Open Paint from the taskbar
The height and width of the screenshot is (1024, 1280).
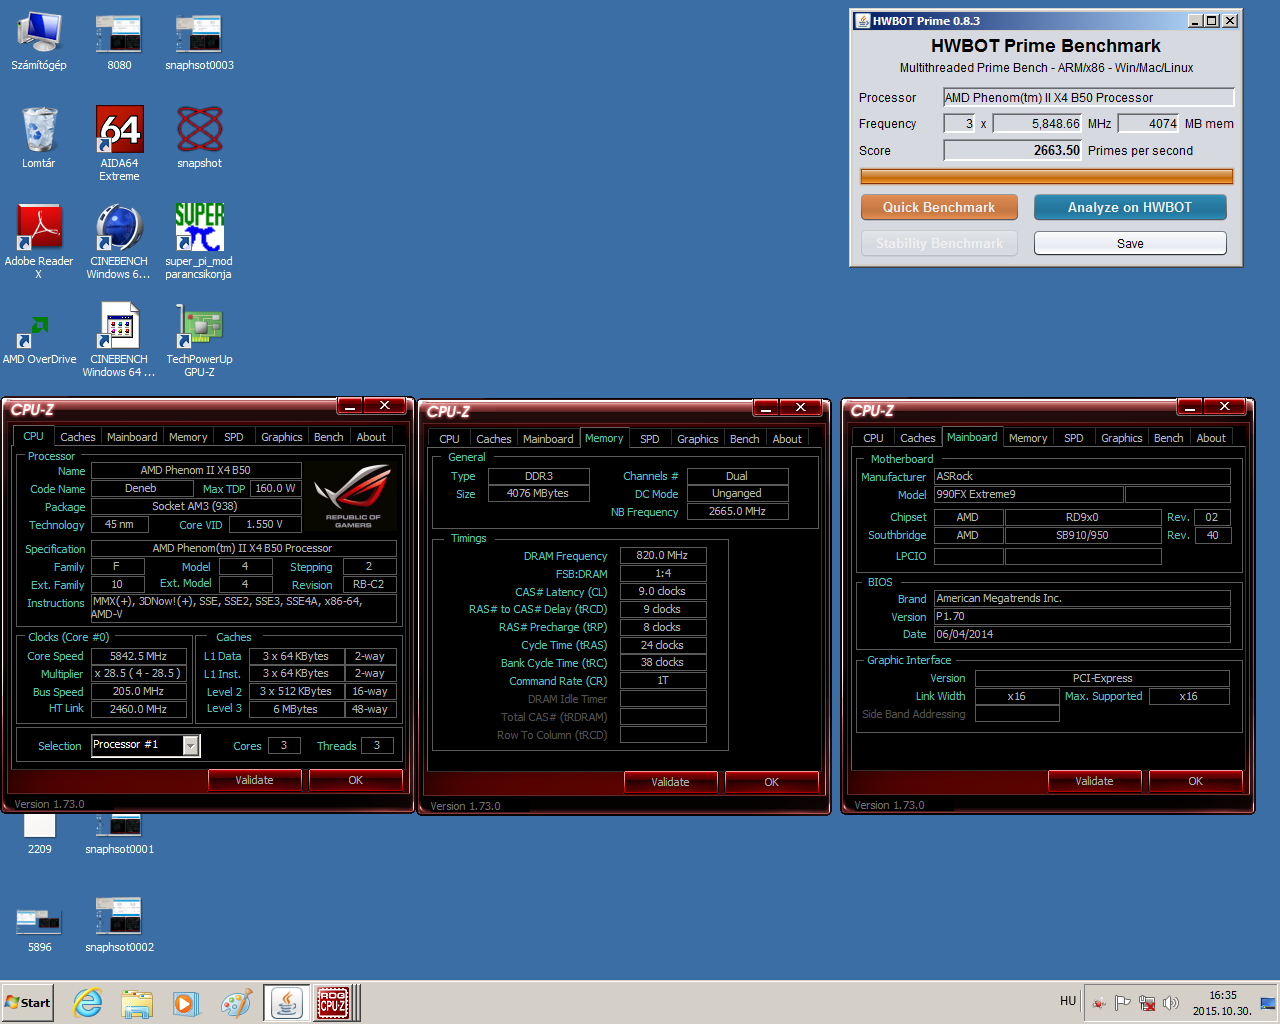236,1003
